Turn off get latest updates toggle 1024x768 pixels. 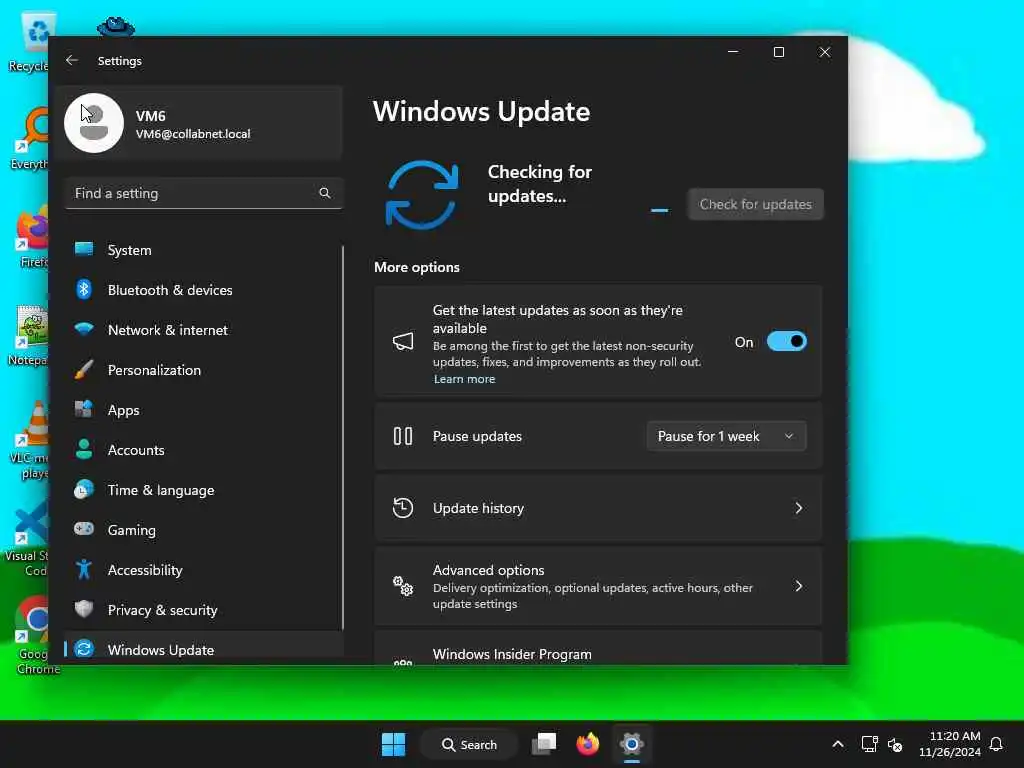[787, 341]
